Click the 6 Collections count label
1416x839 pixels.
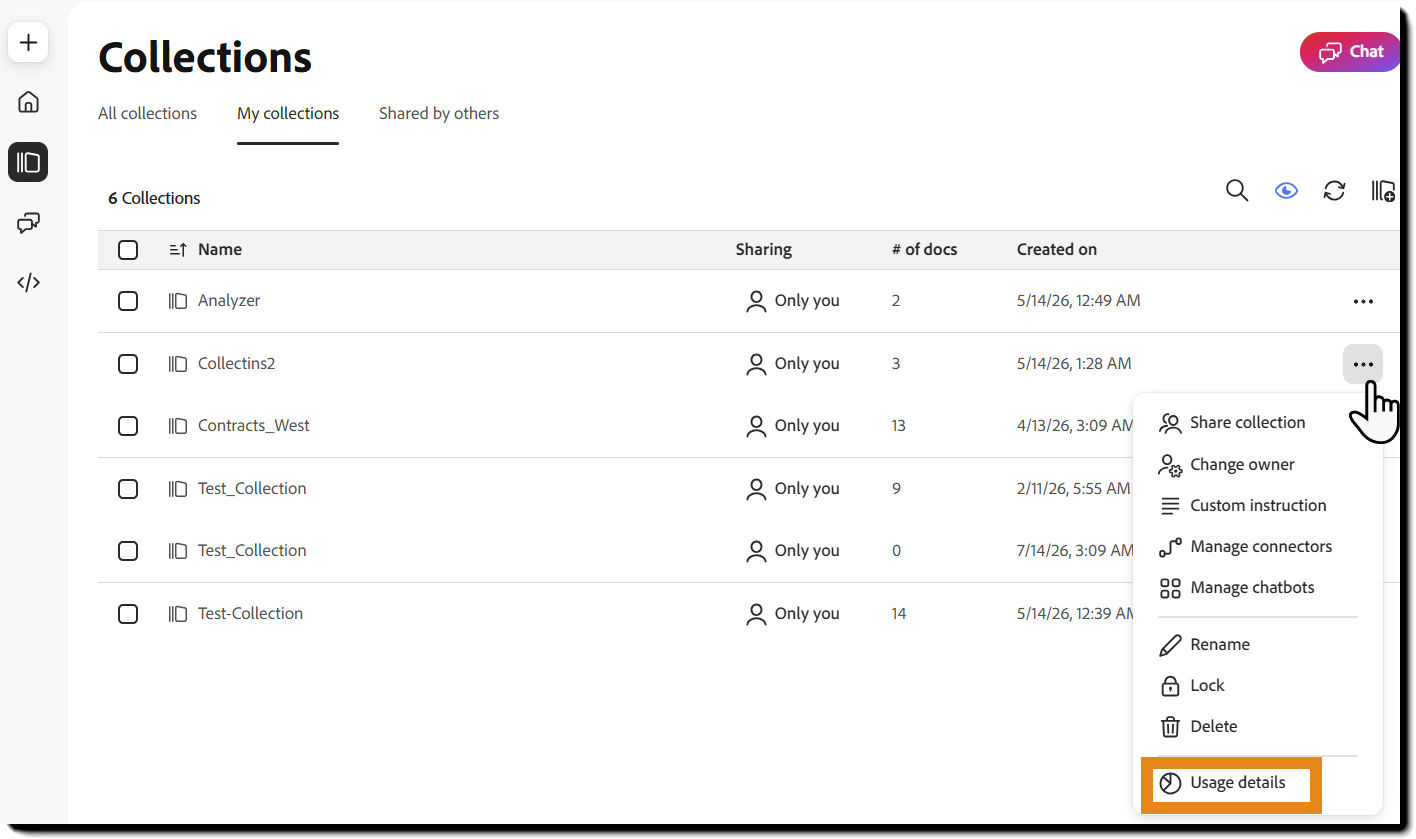coord(154,198)
